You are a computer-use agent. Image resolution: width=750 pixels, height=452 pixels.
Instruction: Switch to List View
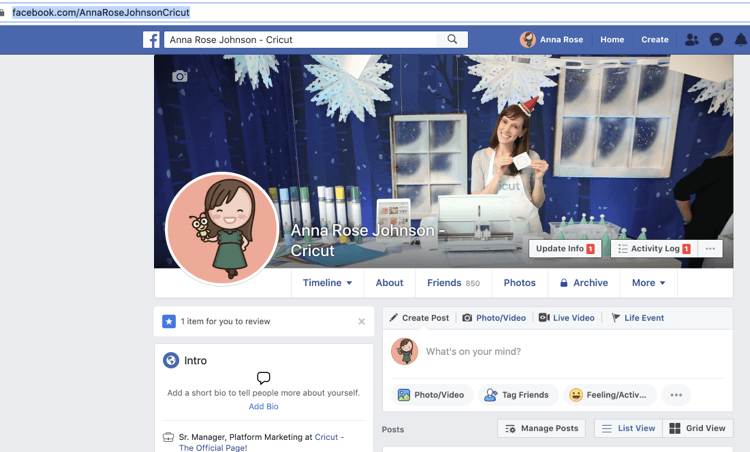[x=629, y=429]
